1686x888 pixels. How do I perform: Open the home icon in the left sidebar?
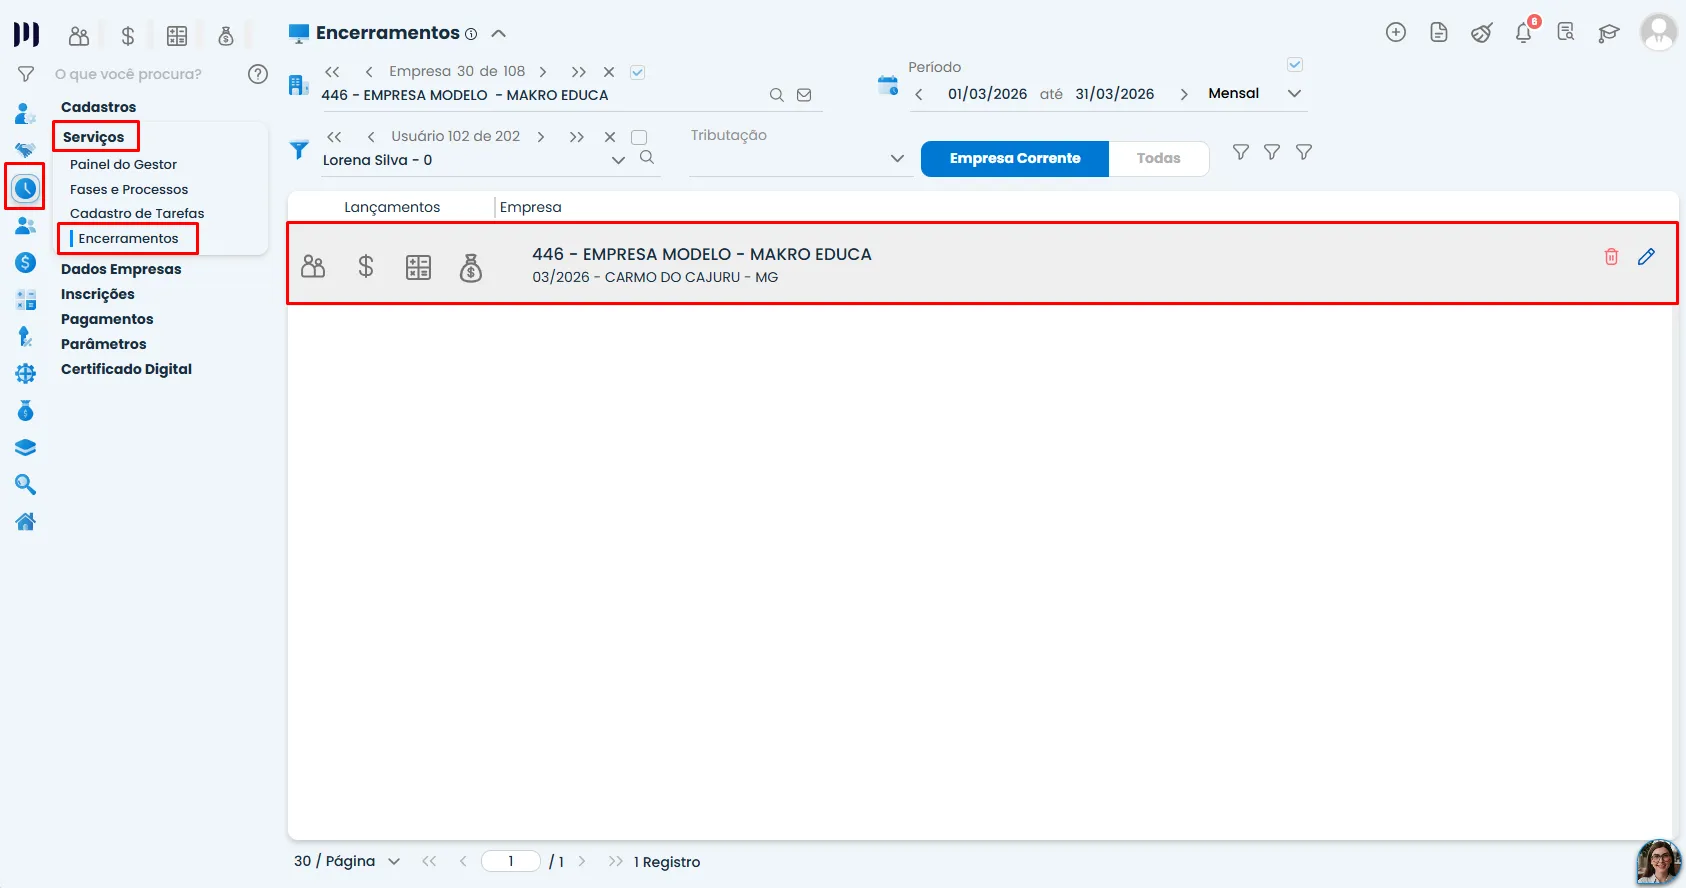tap(26, 522)
